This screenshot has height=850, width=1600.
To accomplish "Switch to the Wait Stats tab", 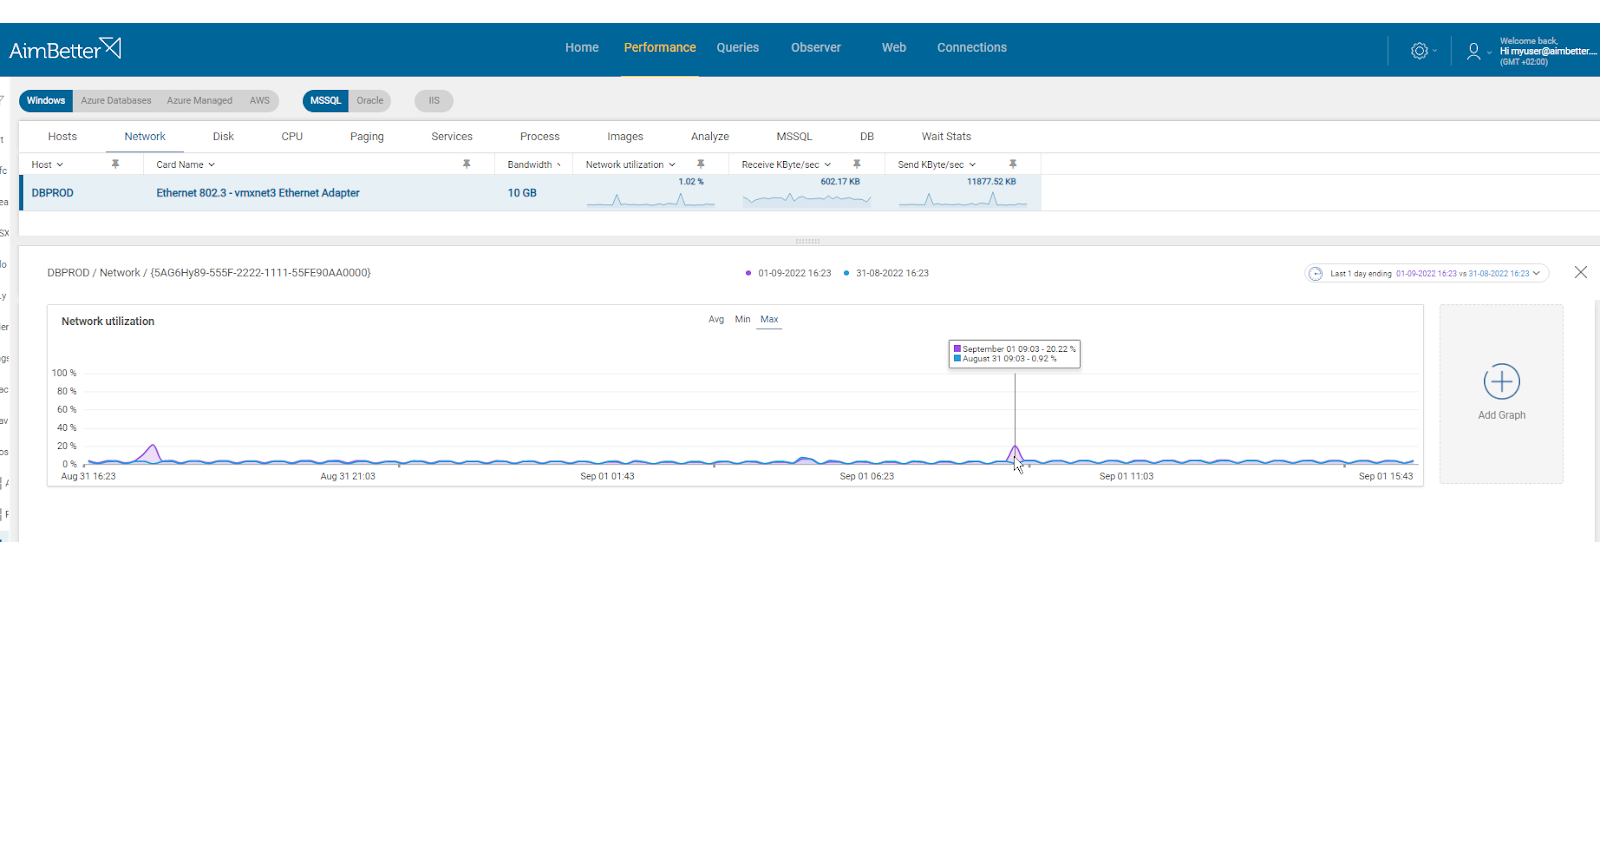I will [946, 137].
